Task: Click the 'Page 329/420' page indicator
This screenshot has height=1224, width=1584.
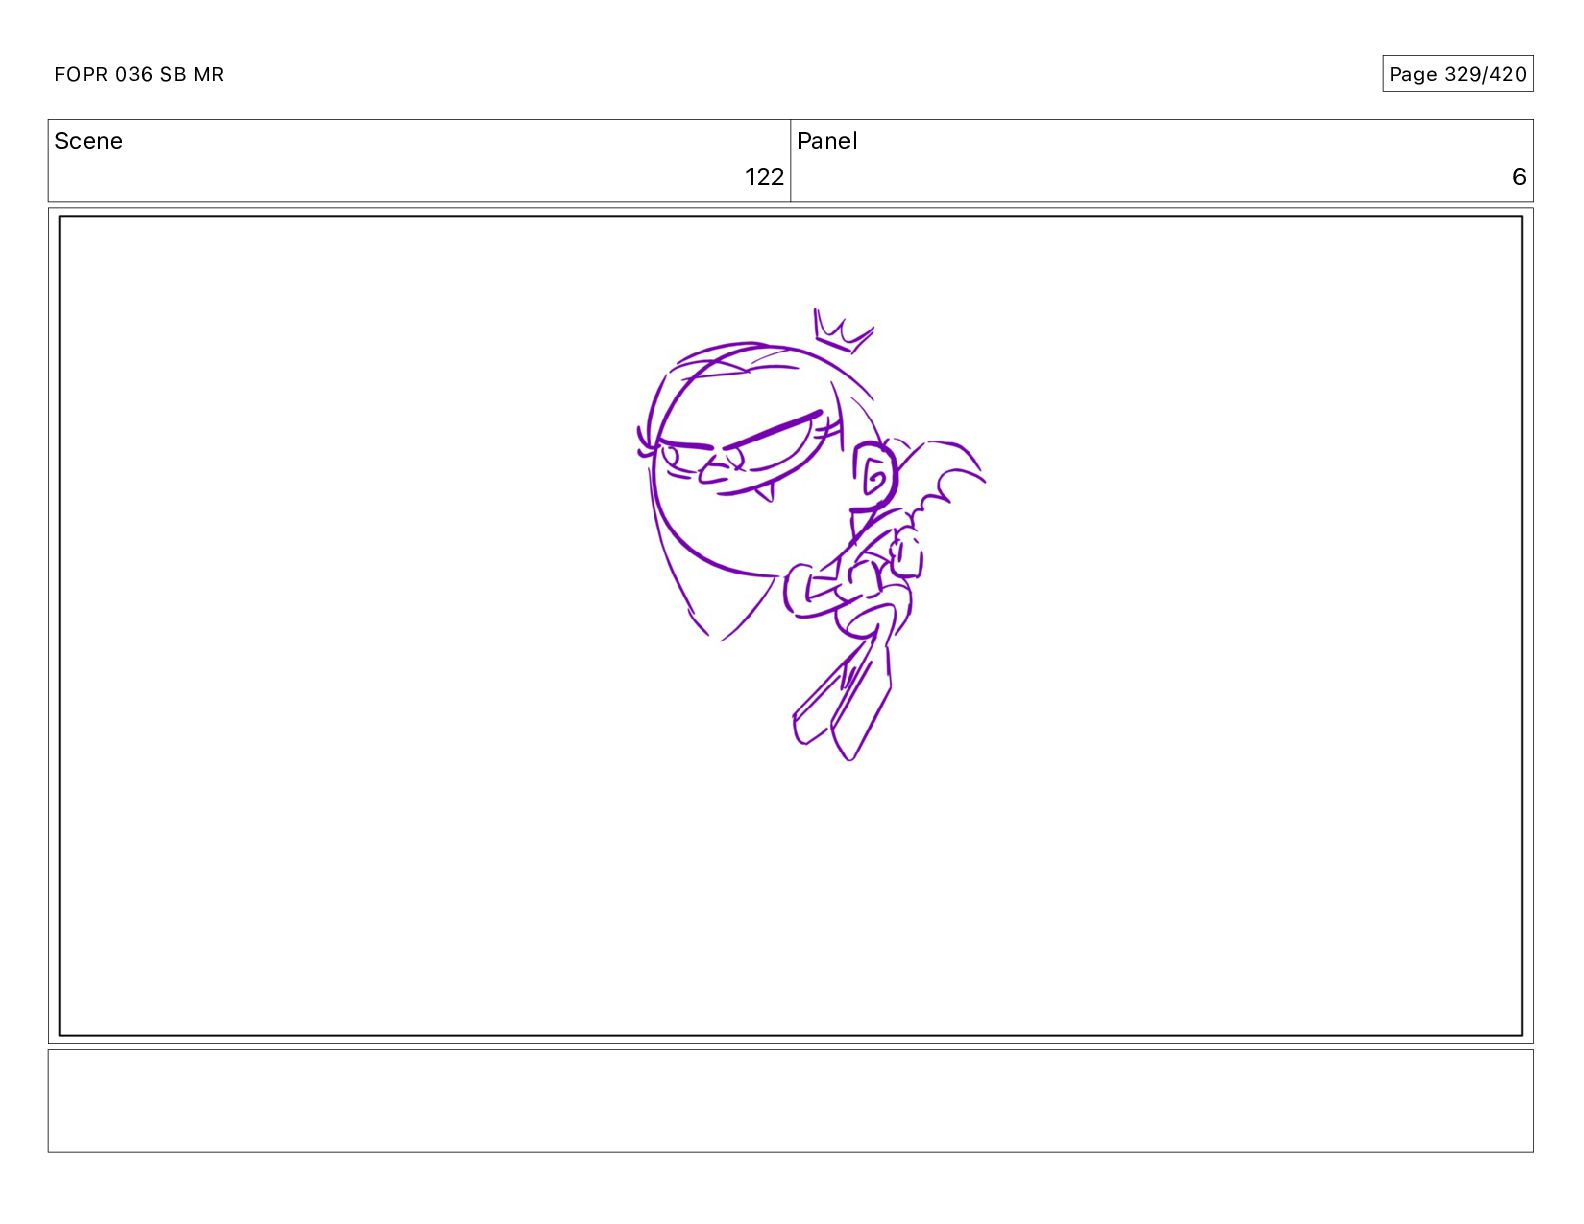Action: pos(1457,74)
